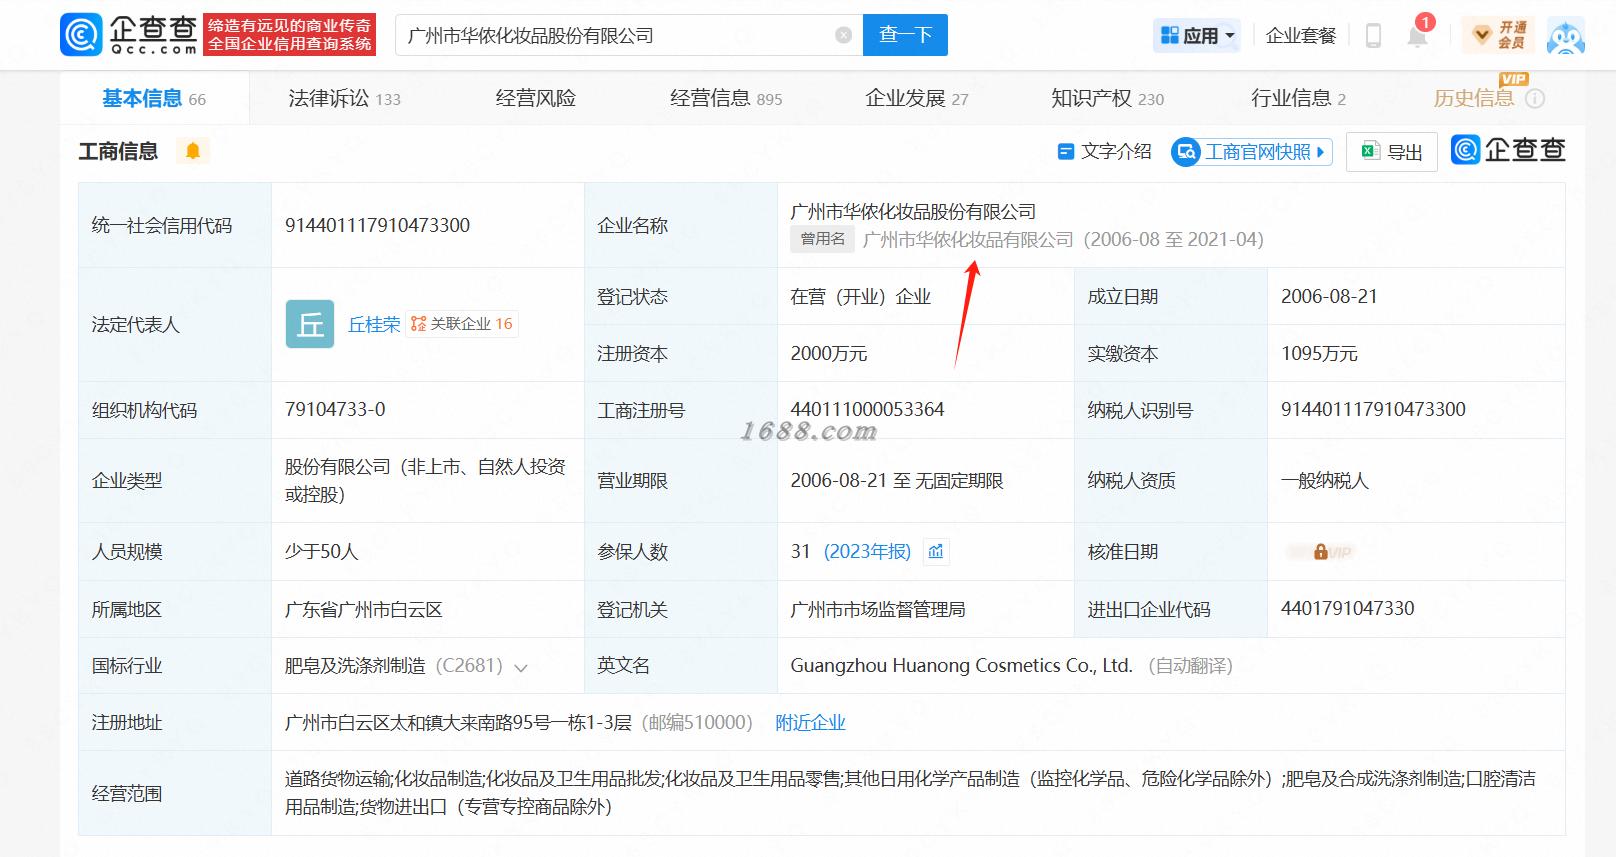Screen dimensions: 1616x857
Task: Open the 经营信息 tab
Action: tap(726, 98)
